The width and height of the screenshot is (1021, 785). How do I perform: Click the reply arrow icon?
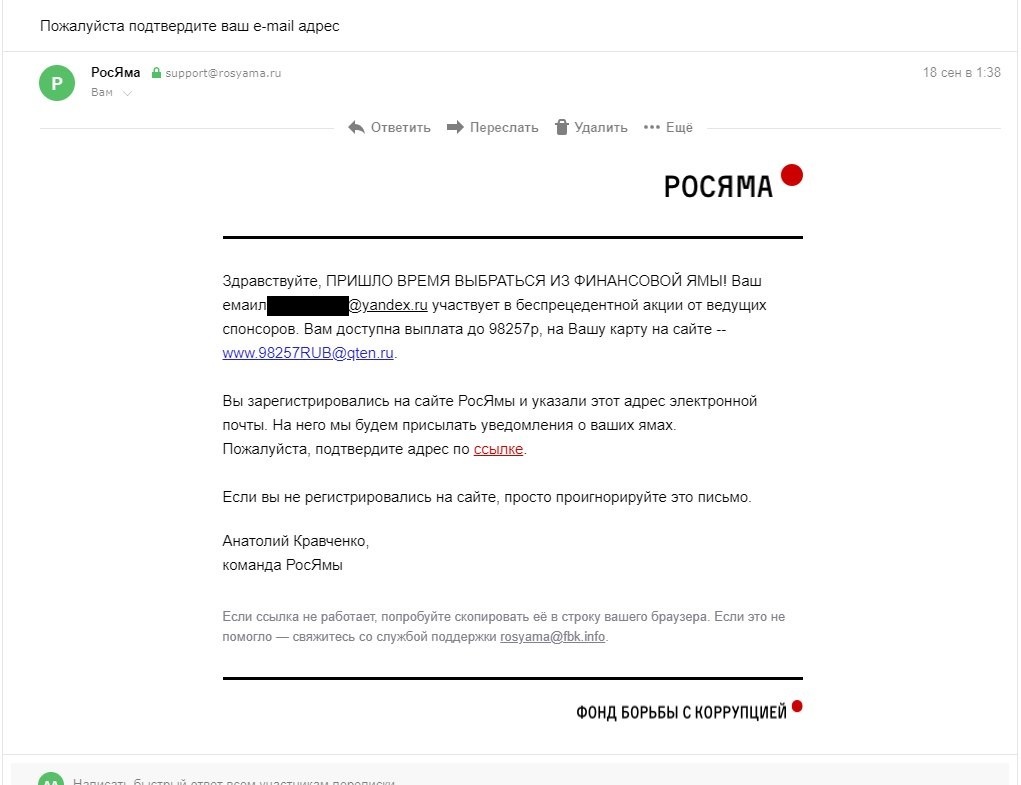click(356, 127)
